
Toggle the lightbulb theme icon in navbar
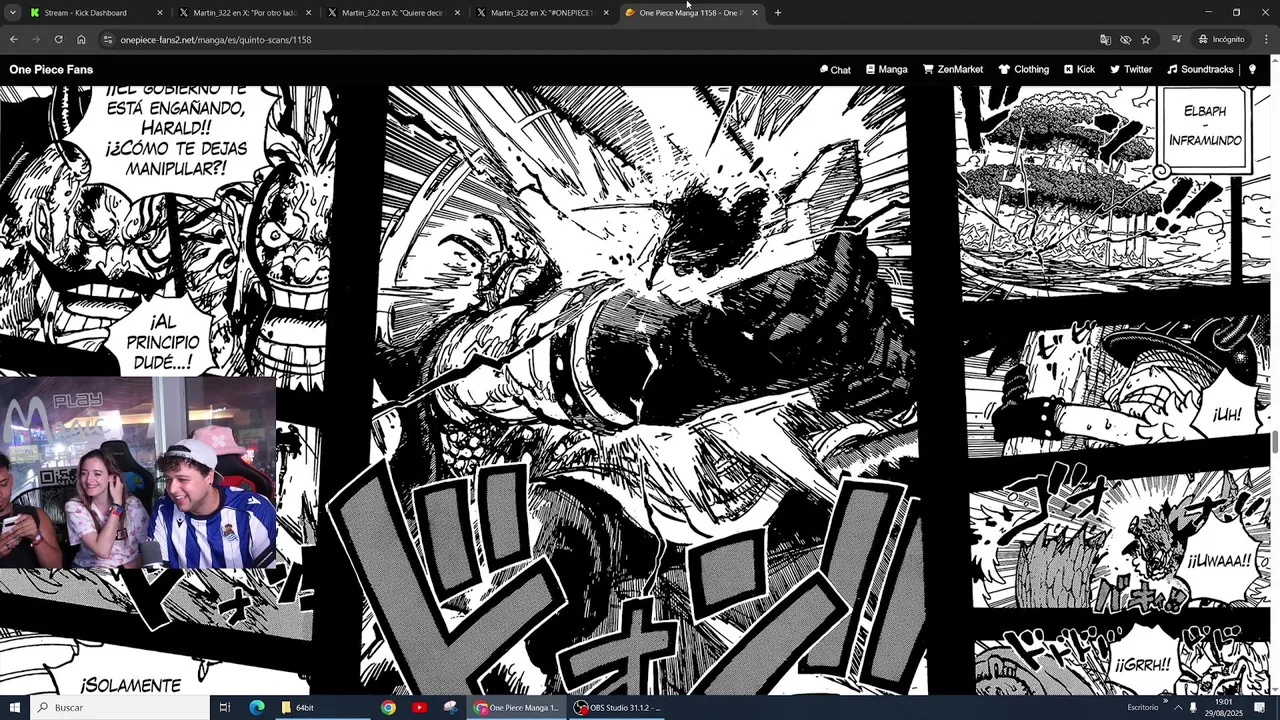coord(1252,70)
